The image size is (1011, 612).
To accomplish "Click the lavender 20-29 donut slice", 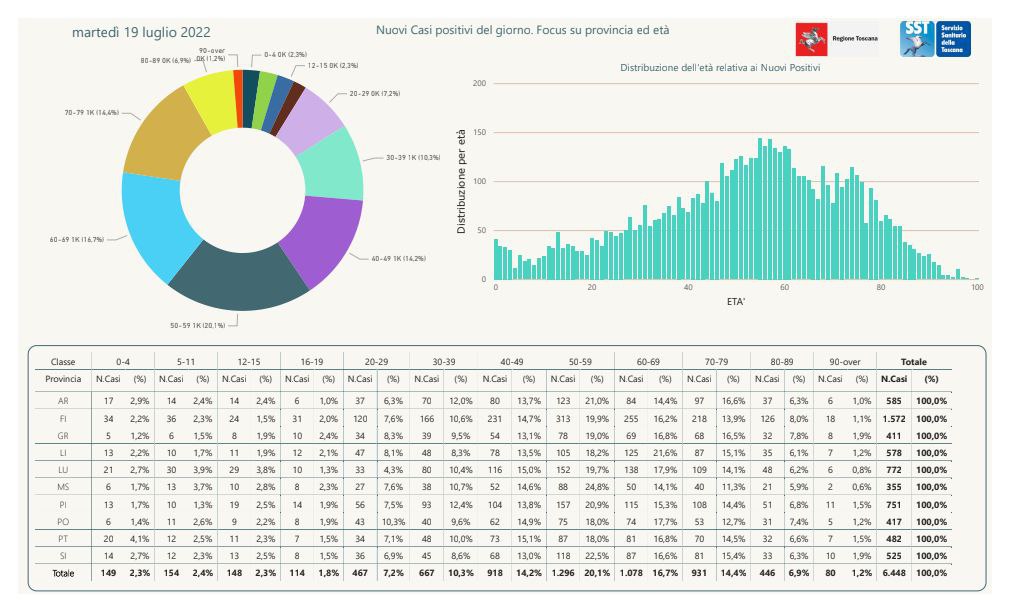I will 308,116.
